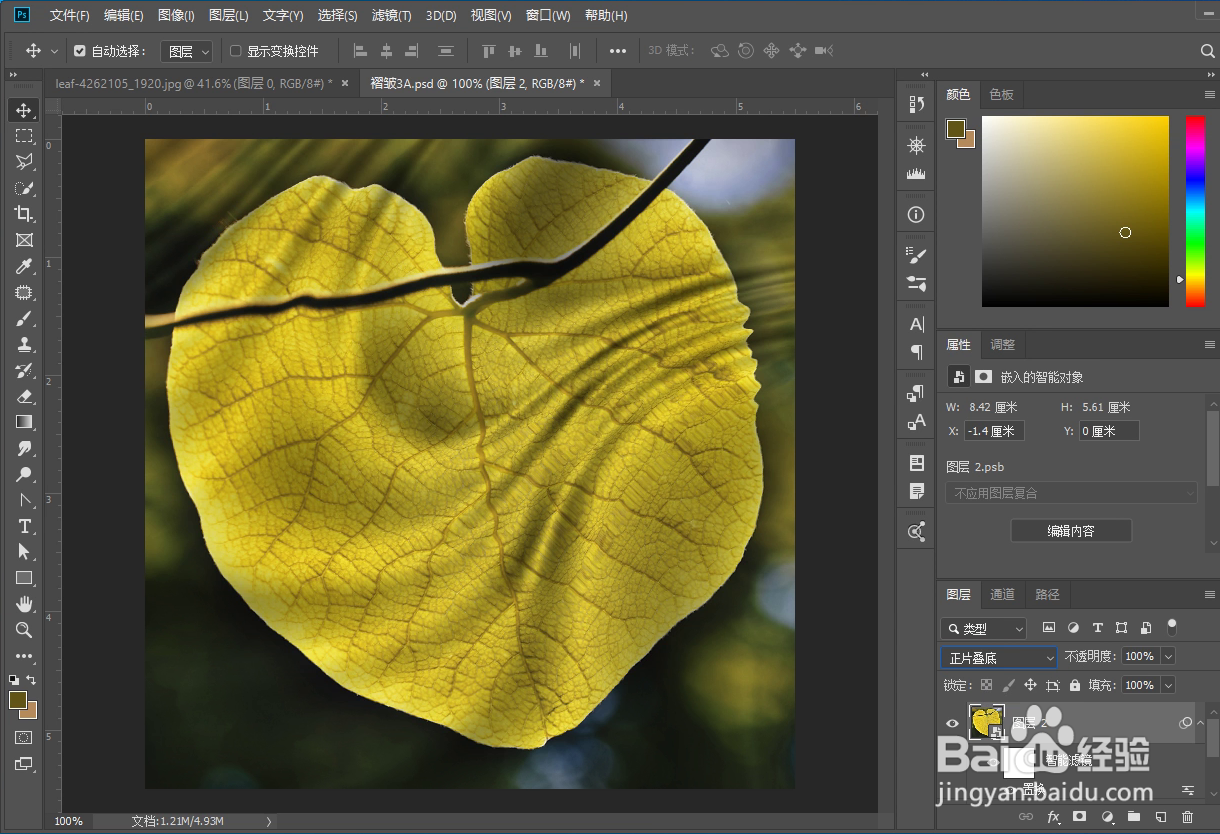1220x834 pixels.
Task: Select the Horizontal Type tool
Action: 24,526
